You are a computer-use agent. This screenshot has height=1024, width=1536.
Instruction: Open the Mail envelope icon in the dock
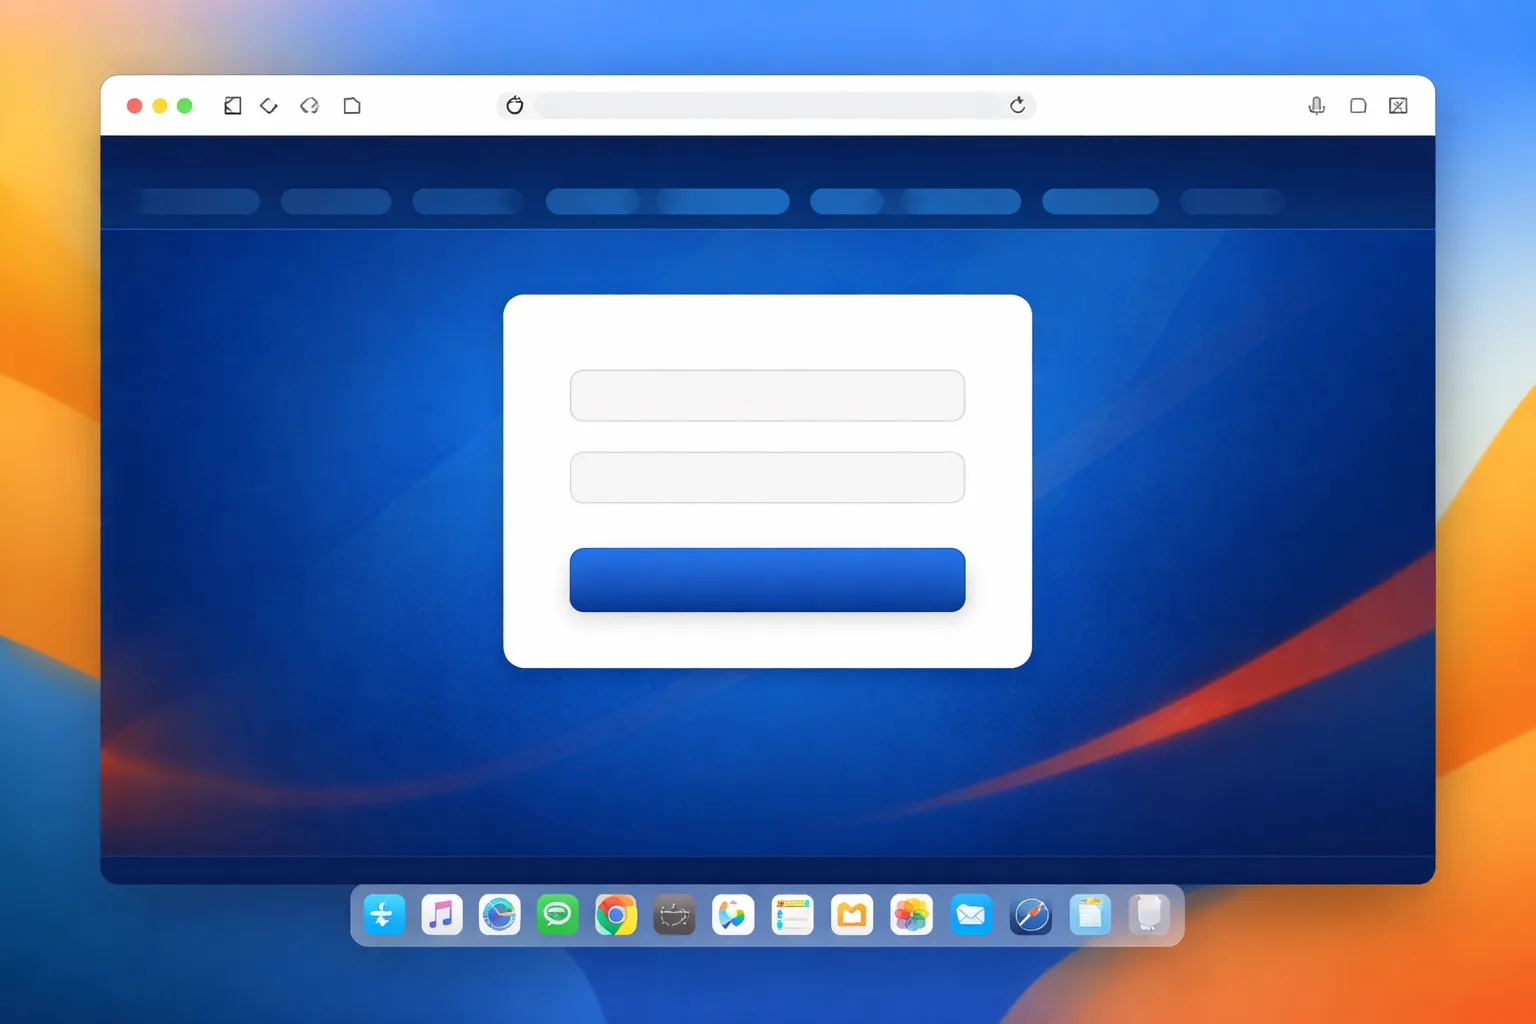click(971, 915)
